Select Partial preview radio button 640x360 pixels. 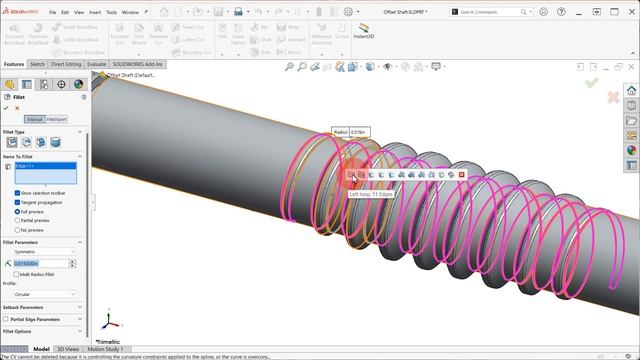[17, 220]
